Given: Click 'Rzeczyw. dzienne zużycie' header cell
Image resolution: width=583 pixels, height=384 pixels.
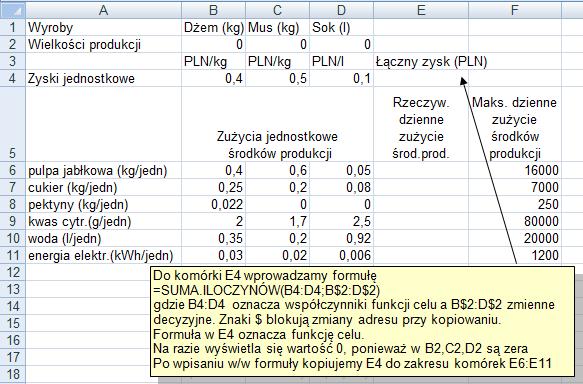Looking at the screenshot, I should tap(421, 124).
